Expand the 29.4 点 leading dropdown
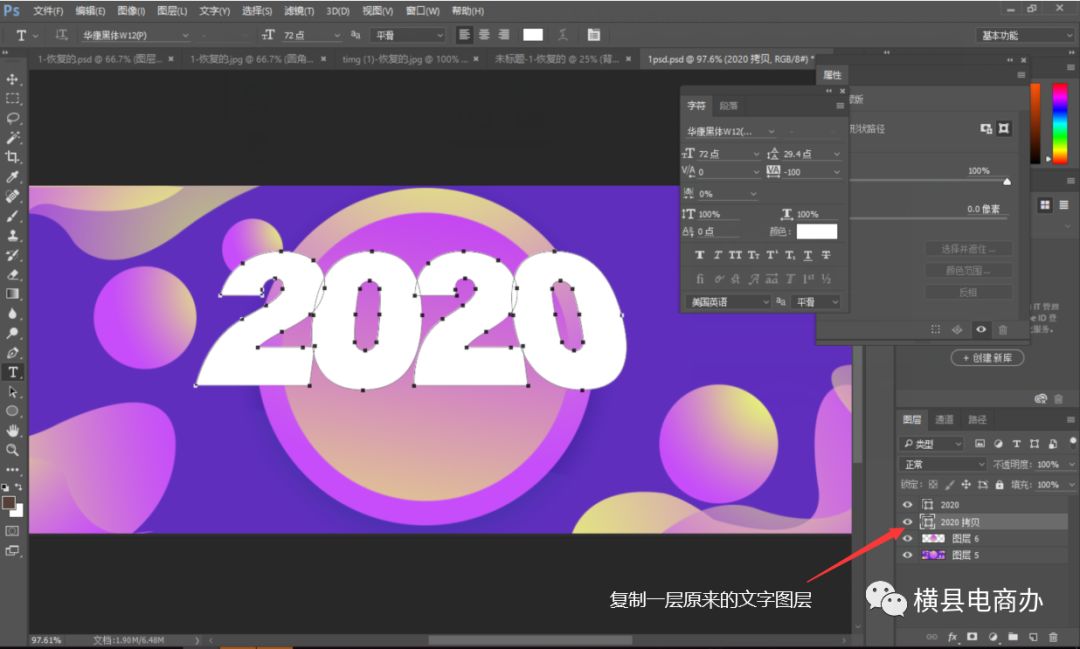1080x649 pixels. click(836, 154)
